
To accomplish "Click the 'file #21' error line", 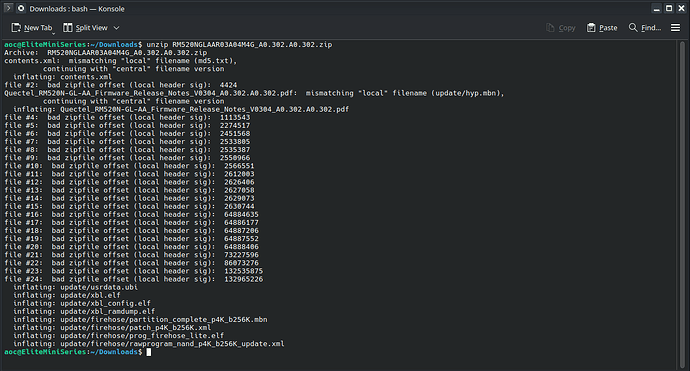I will [132, 255].
